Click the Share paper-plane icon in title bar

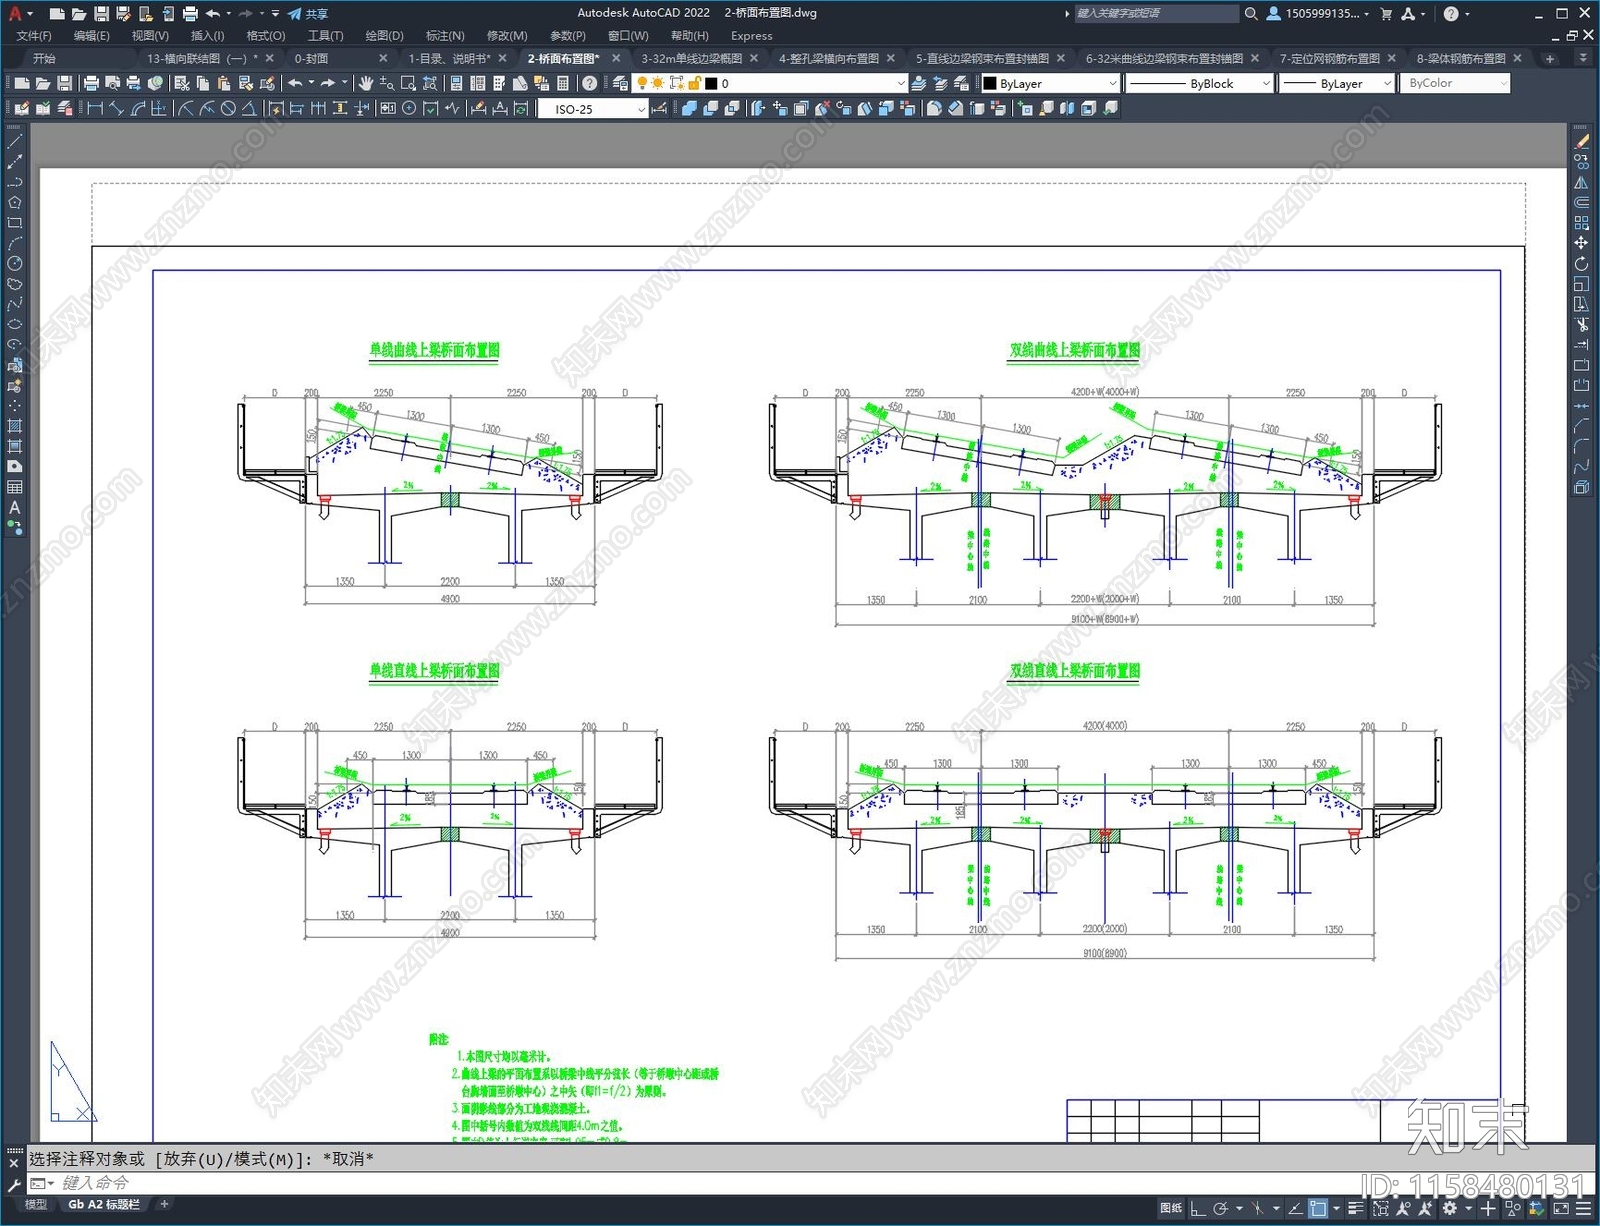(x=308, y=14)
